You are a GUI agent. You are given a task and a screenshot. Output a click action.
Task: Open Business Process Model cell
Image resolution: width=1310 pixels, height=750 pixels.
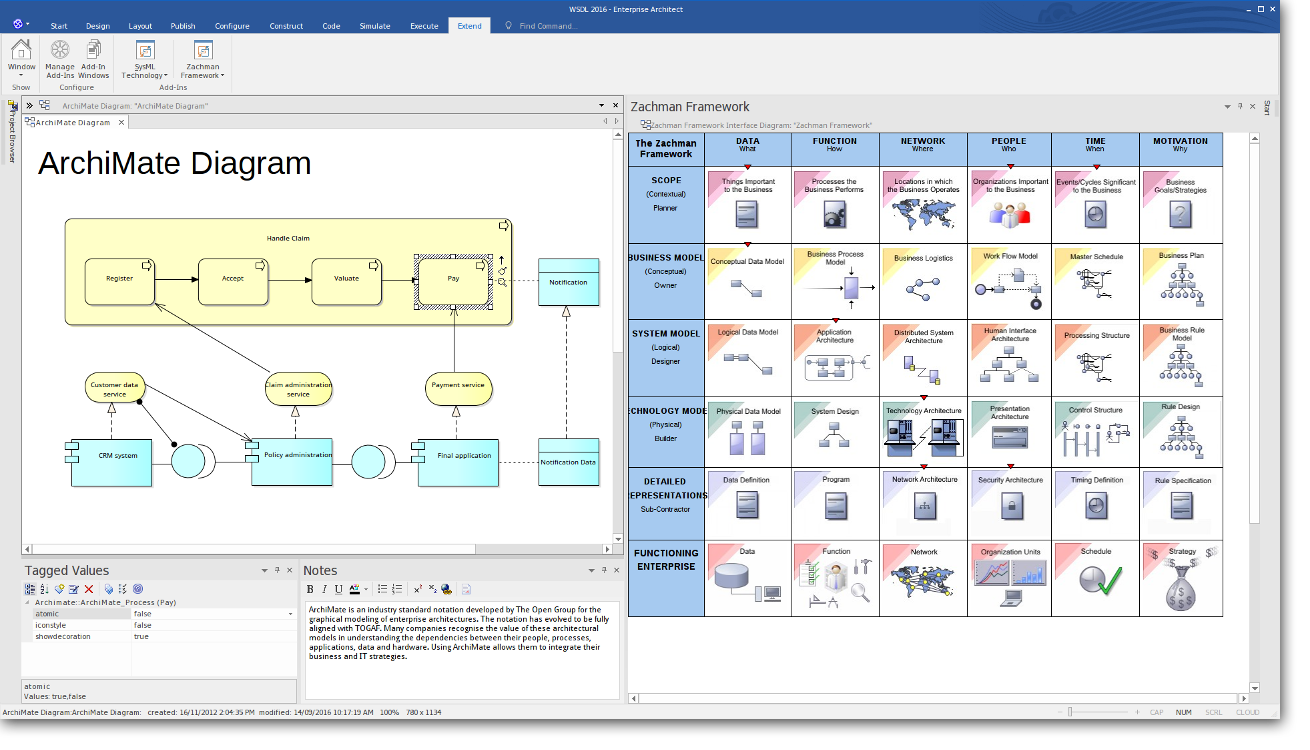point(835,282)
